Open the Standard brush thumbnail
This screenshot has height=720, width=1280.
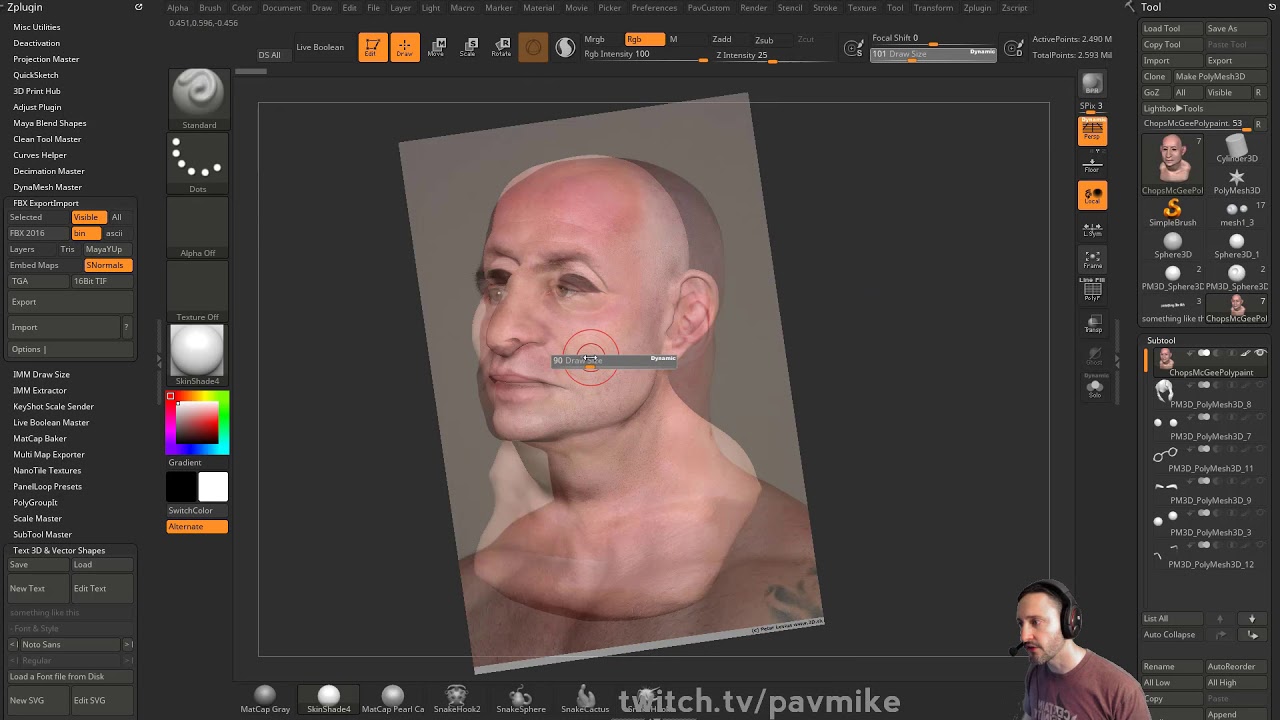coord(198,99)
